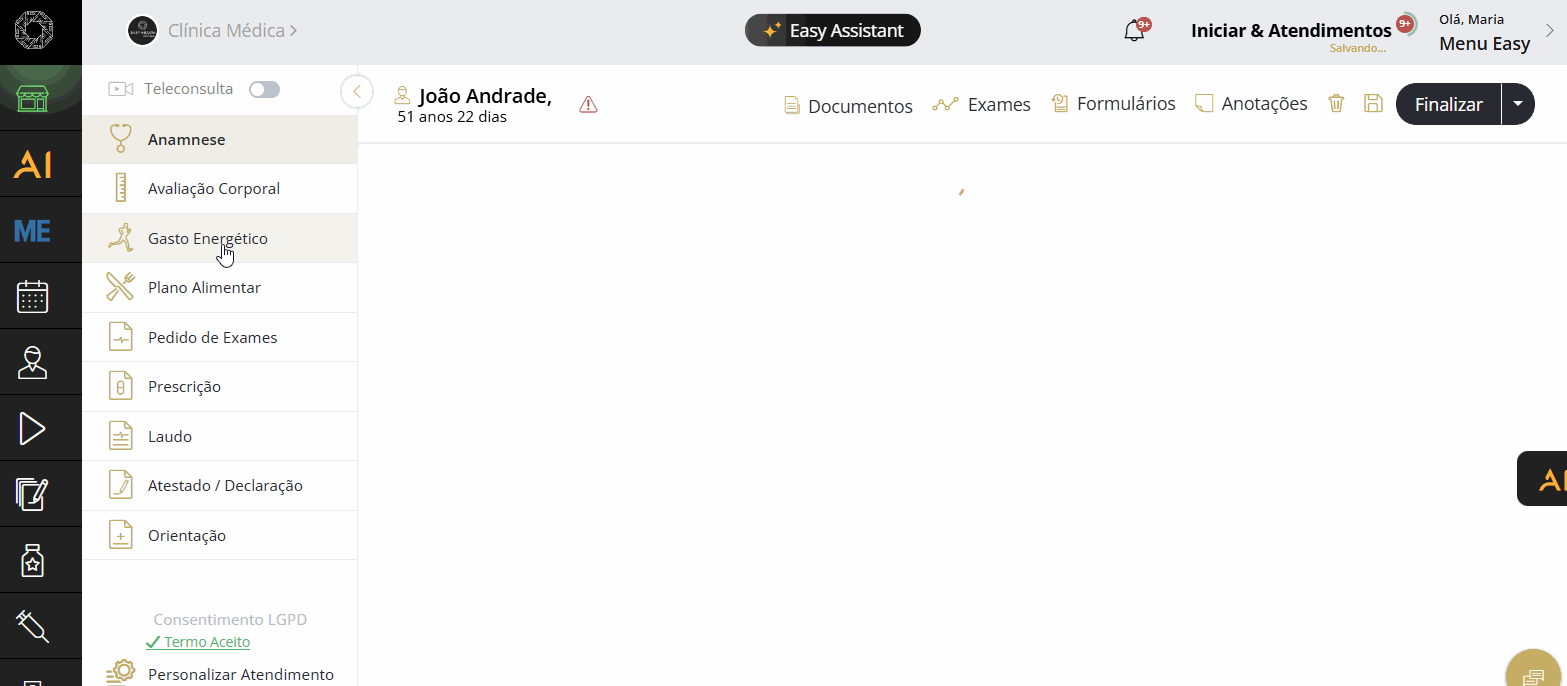Open the Documentos toolbar item
Screen dimensions: 1567x686
click(848, 106)
